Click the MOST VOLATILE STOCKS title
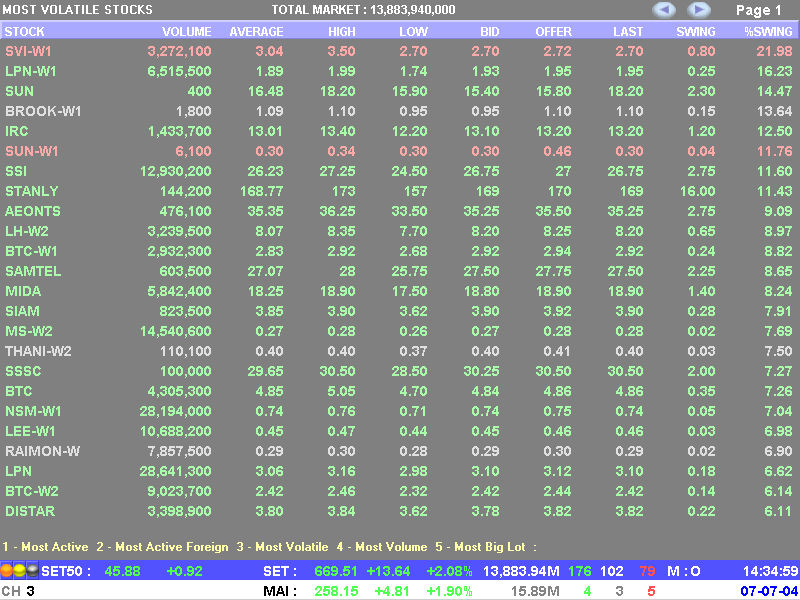The width and height of the screenshot is (800, 600). (x=78, y=10)
